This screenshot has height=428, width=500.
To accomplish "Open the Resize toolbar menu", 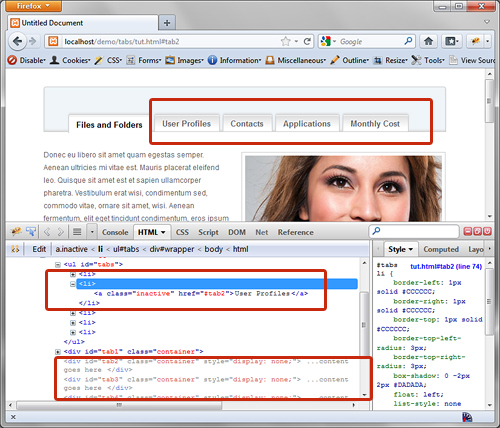I will pos(390,60).
